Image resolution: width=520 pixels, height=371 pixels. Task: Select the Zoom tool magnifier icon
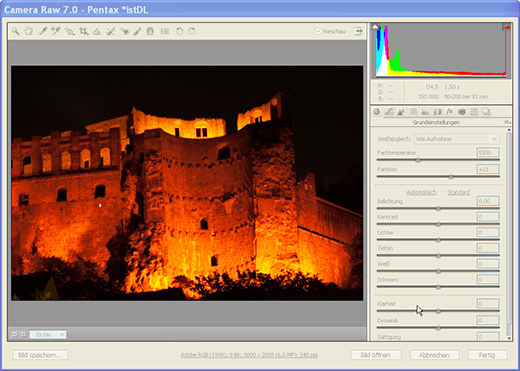(x=15, y=31)
